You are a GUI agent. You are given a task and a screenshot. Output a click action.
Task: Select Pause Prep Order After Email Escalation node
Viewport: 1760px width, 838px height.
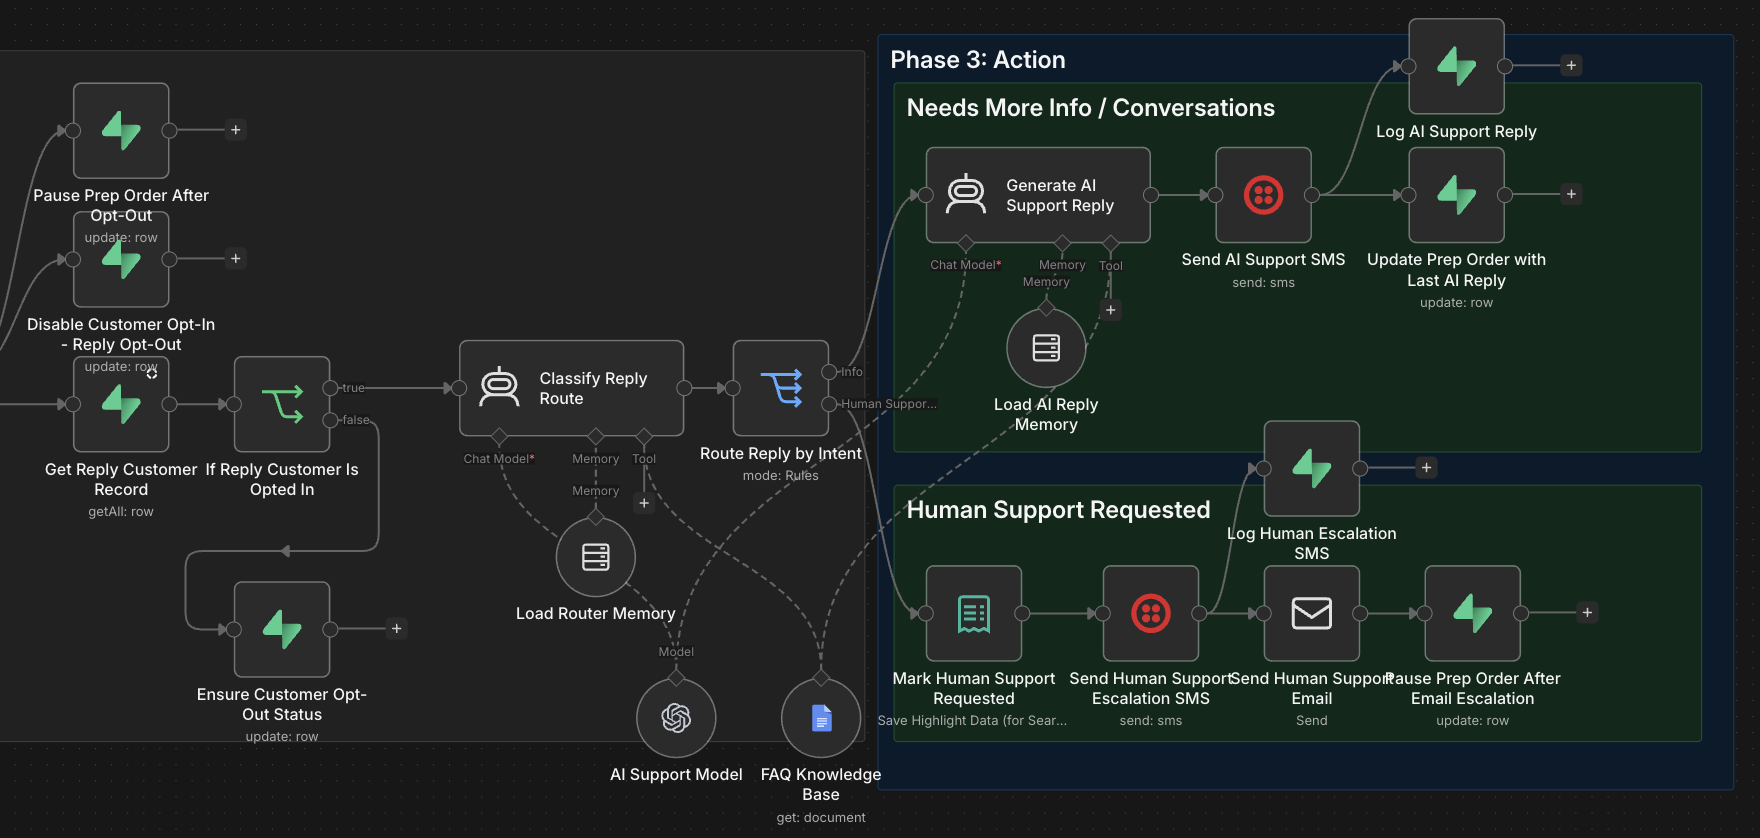pyautogui.click(x=1473, y=613)
